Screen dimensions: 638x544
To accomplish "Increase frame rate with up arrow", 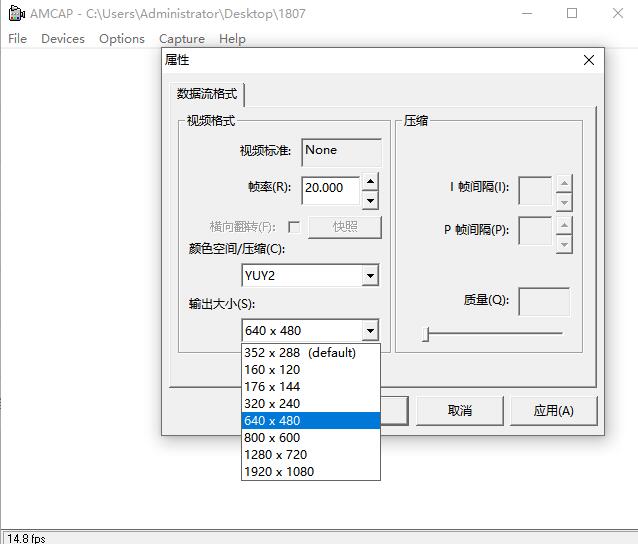I will tap(370, 181).
